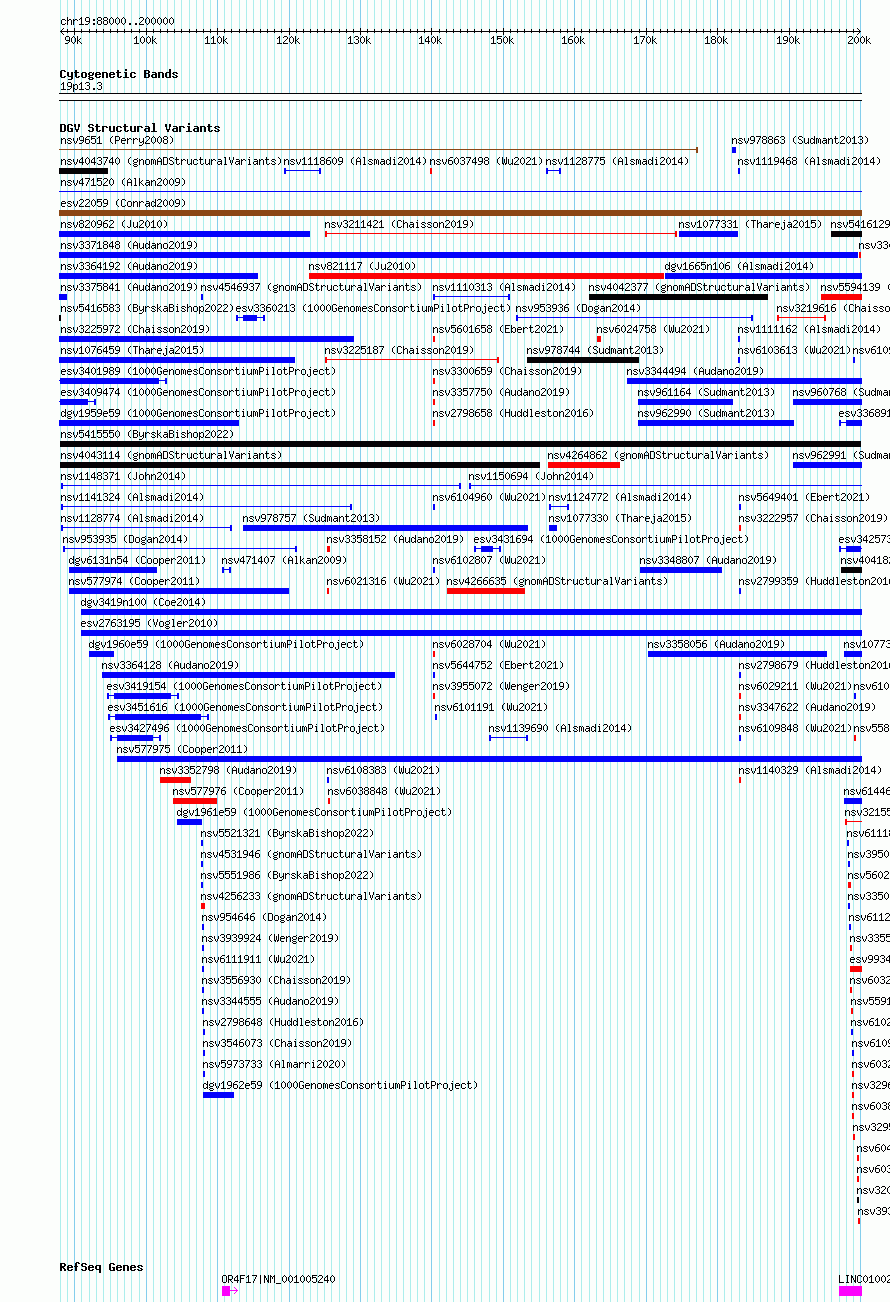Screen dimensions: 890x1302
Task: Open variant esv2763195 (Vogler2010) label
Action: click(150, 624)
